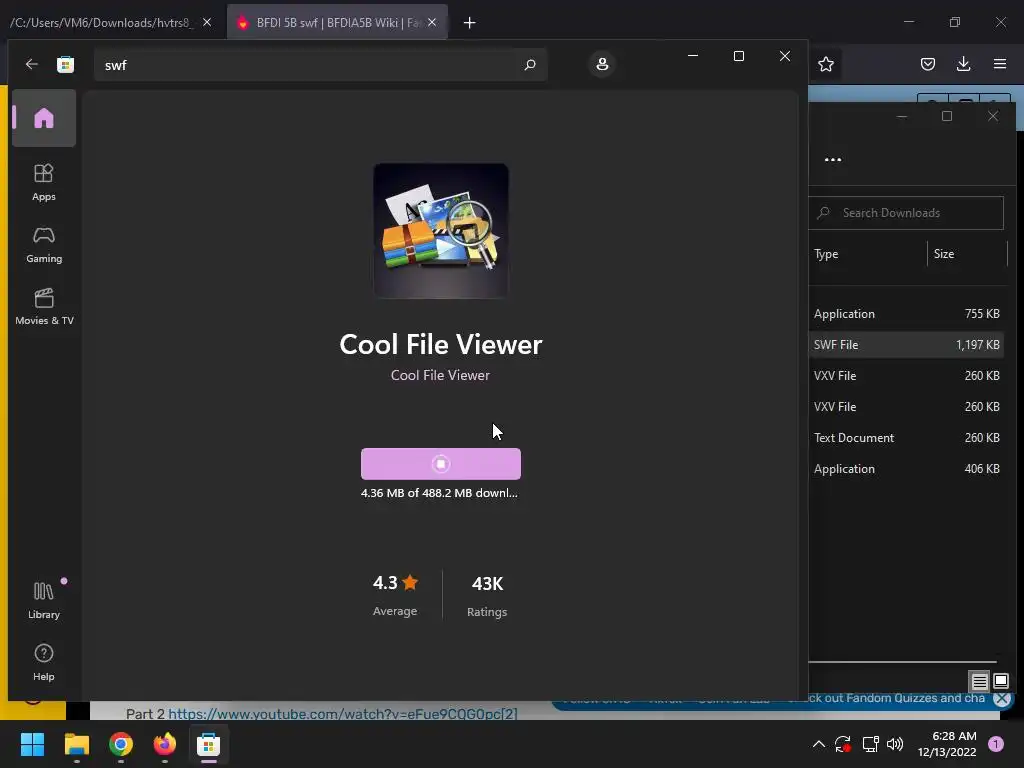Select Home in Store sidebar

[x=44, y=118]
